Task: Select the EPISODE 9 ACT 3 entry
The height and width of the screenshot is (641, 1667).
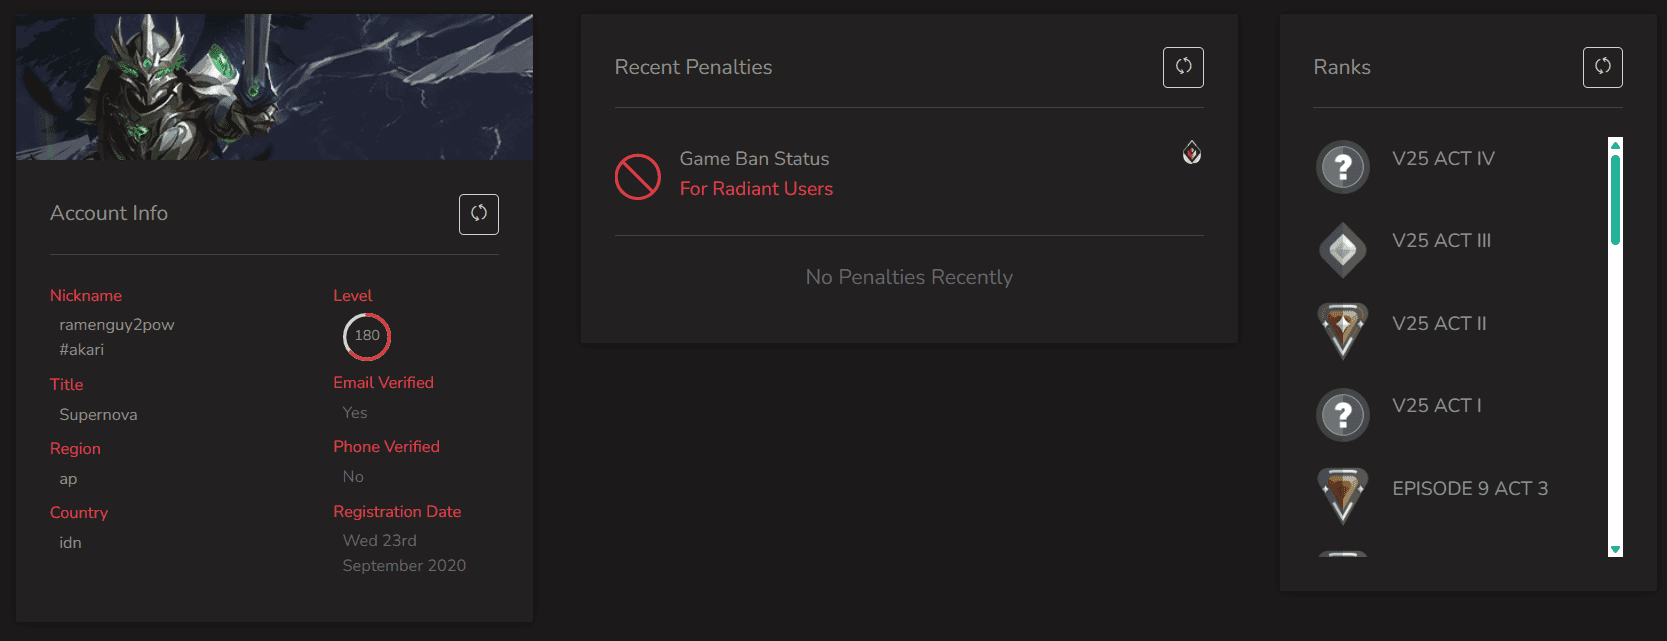Action: pyautogui.click(x=1470, y=489)
